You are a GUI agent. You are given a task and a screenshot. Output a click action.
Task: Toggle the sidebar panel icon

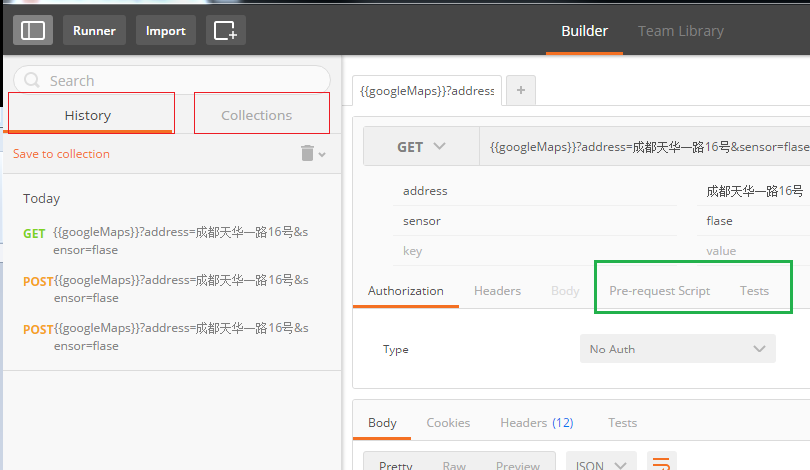33,30
